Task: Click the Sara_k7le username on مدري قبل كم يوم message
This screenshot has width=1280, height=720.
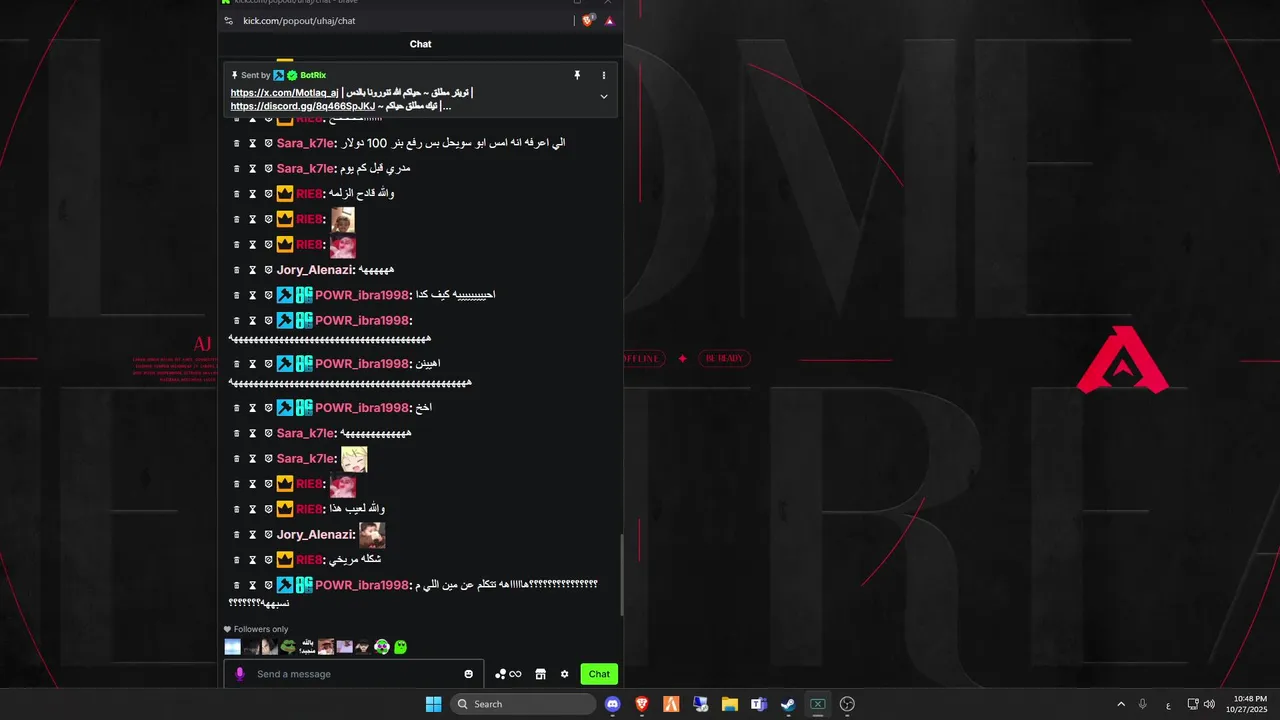Action: coord(305,168)
